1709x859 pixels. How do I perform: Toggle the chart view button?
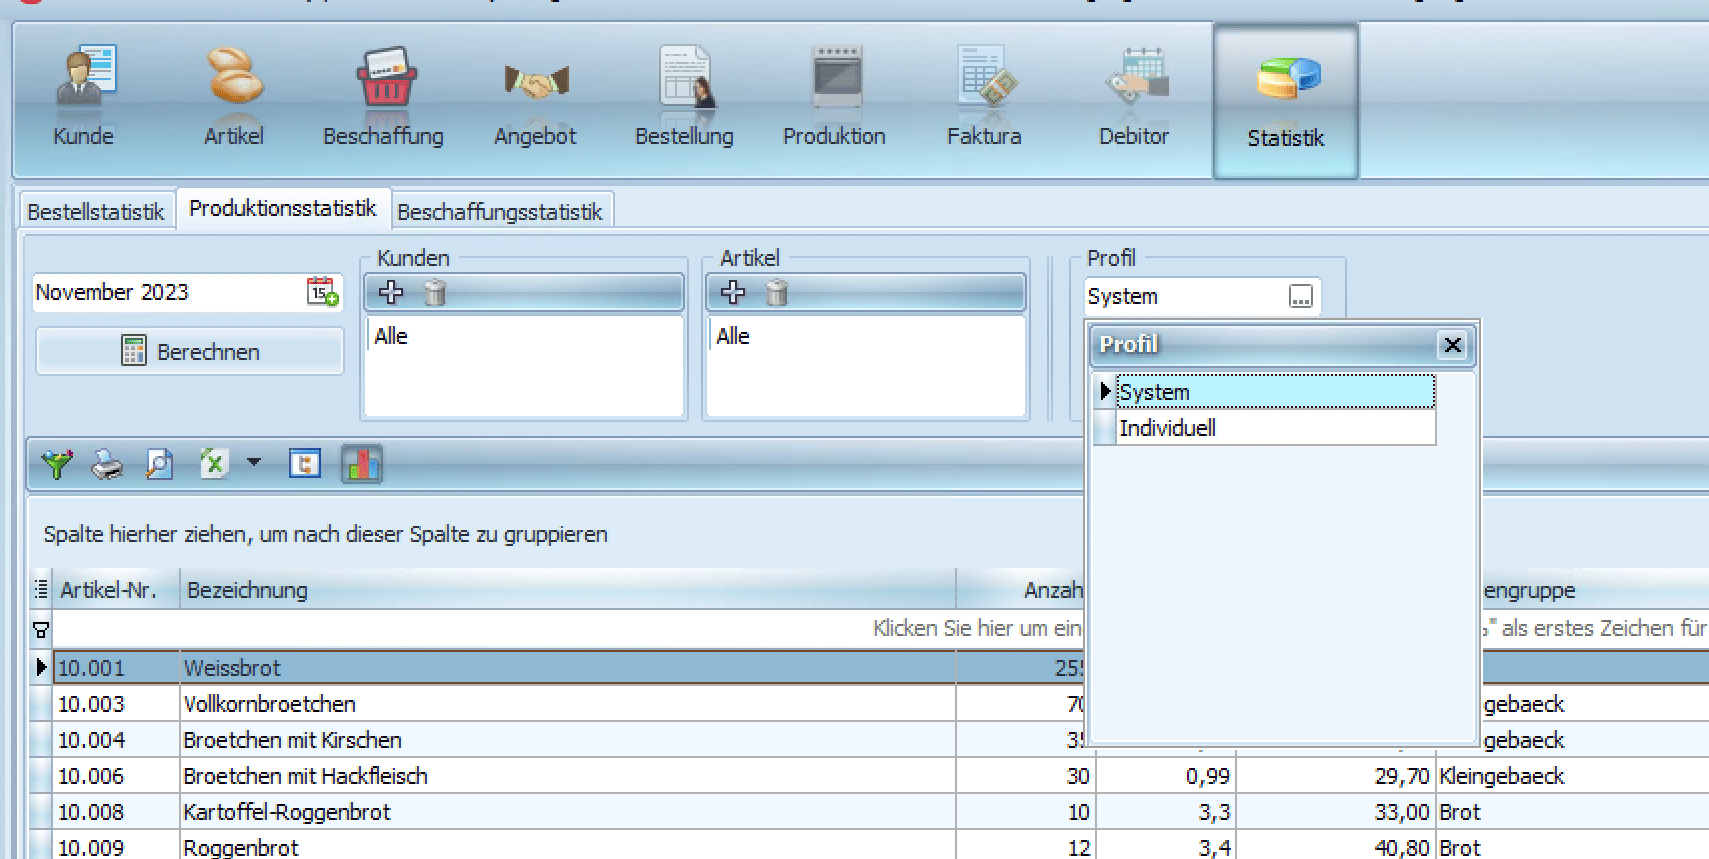click(x=361, y=464)
